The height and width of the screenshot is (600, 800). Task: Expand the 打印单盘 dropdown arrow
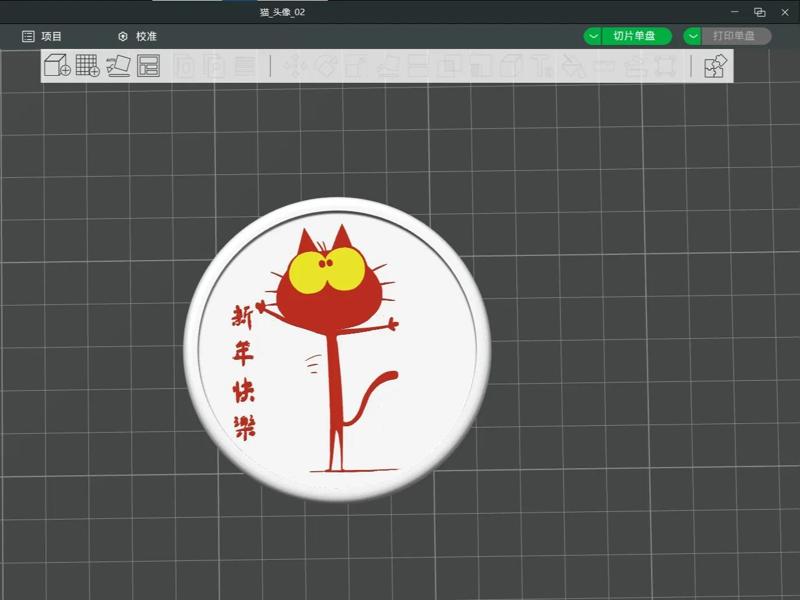click(692, 36)
